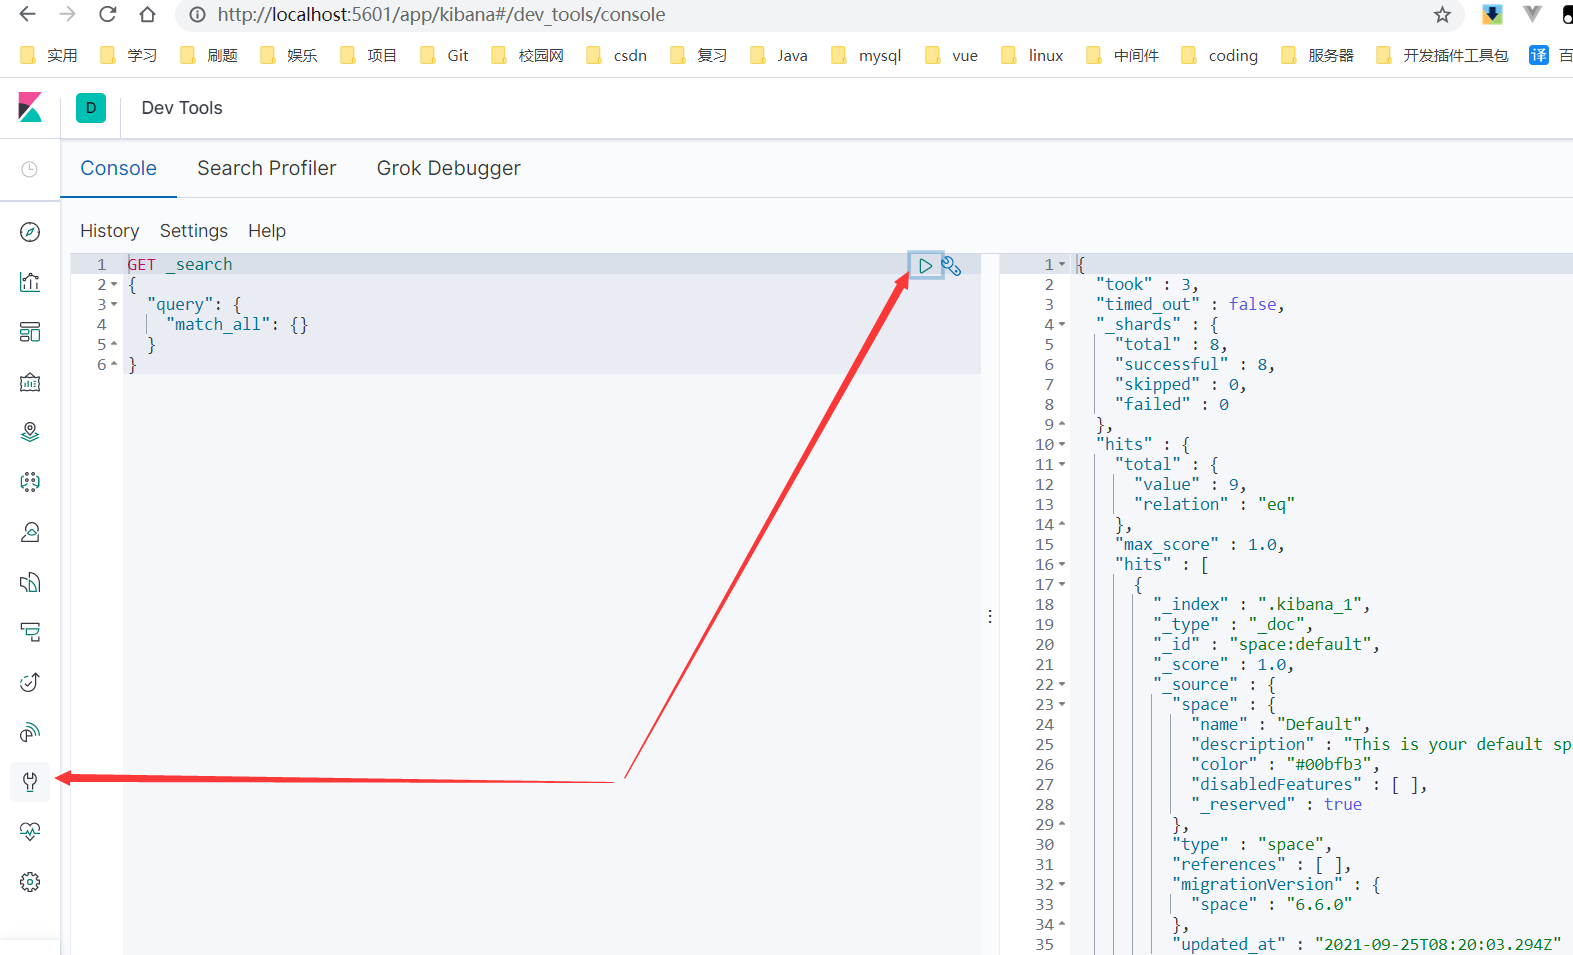Open the "Git" bookmarks folder
The width and height of the screenshot is (1573, 955).
coord(445,56)
